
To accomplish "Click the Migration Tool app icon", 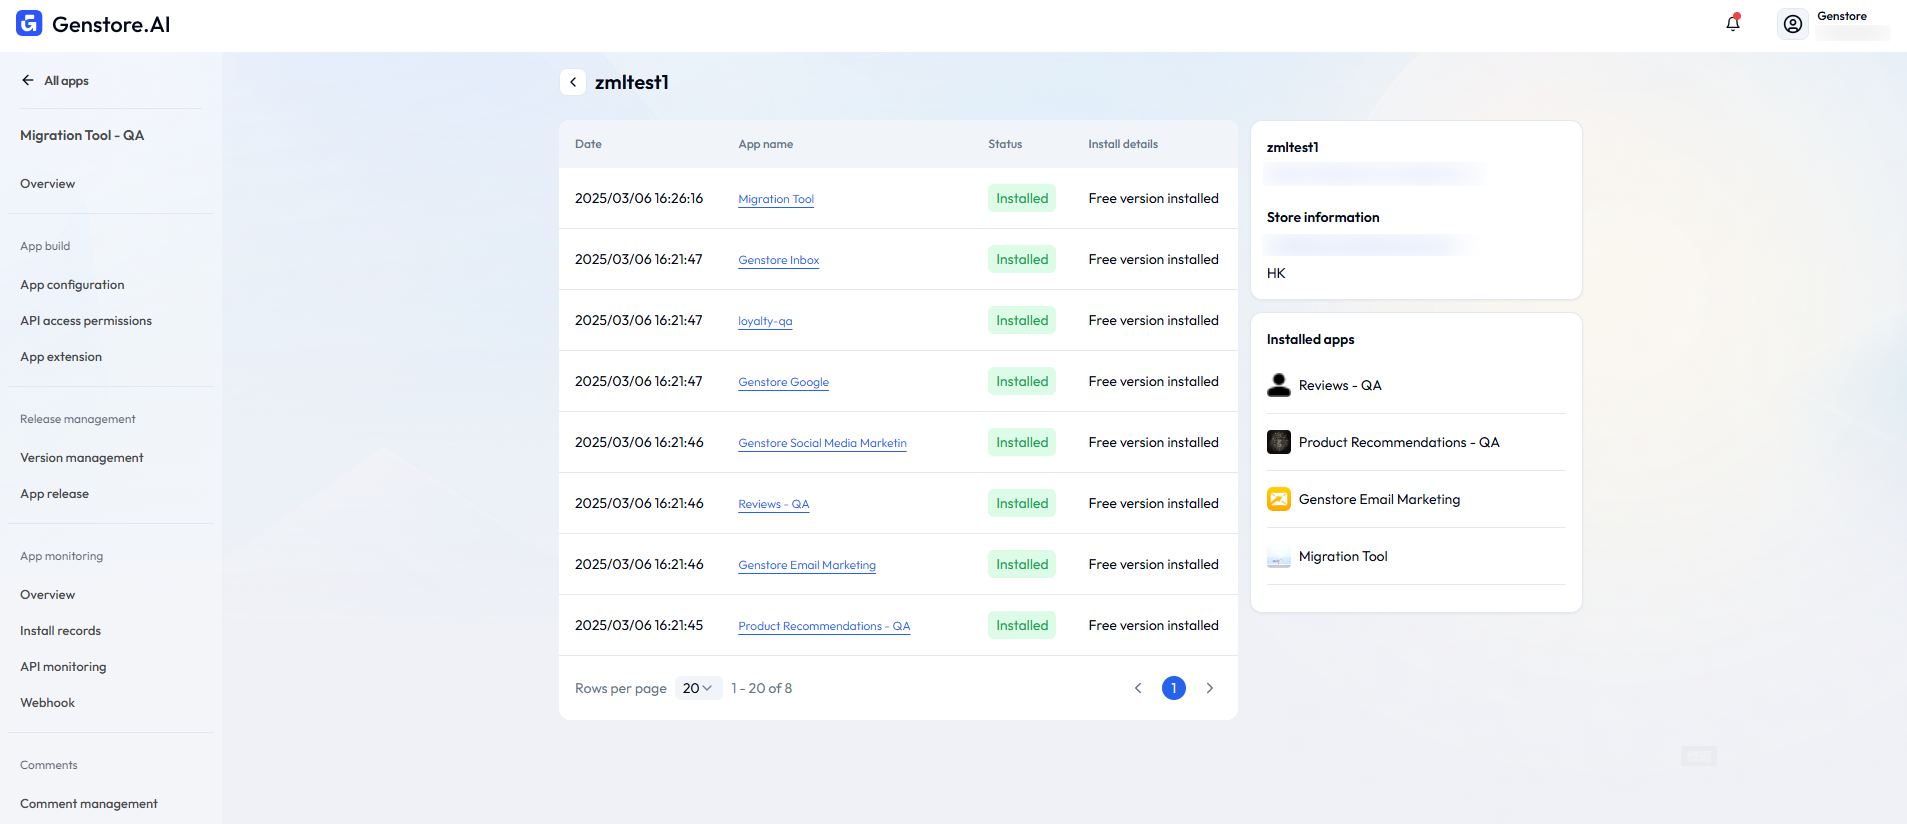I will click(x=1279, y=556).
